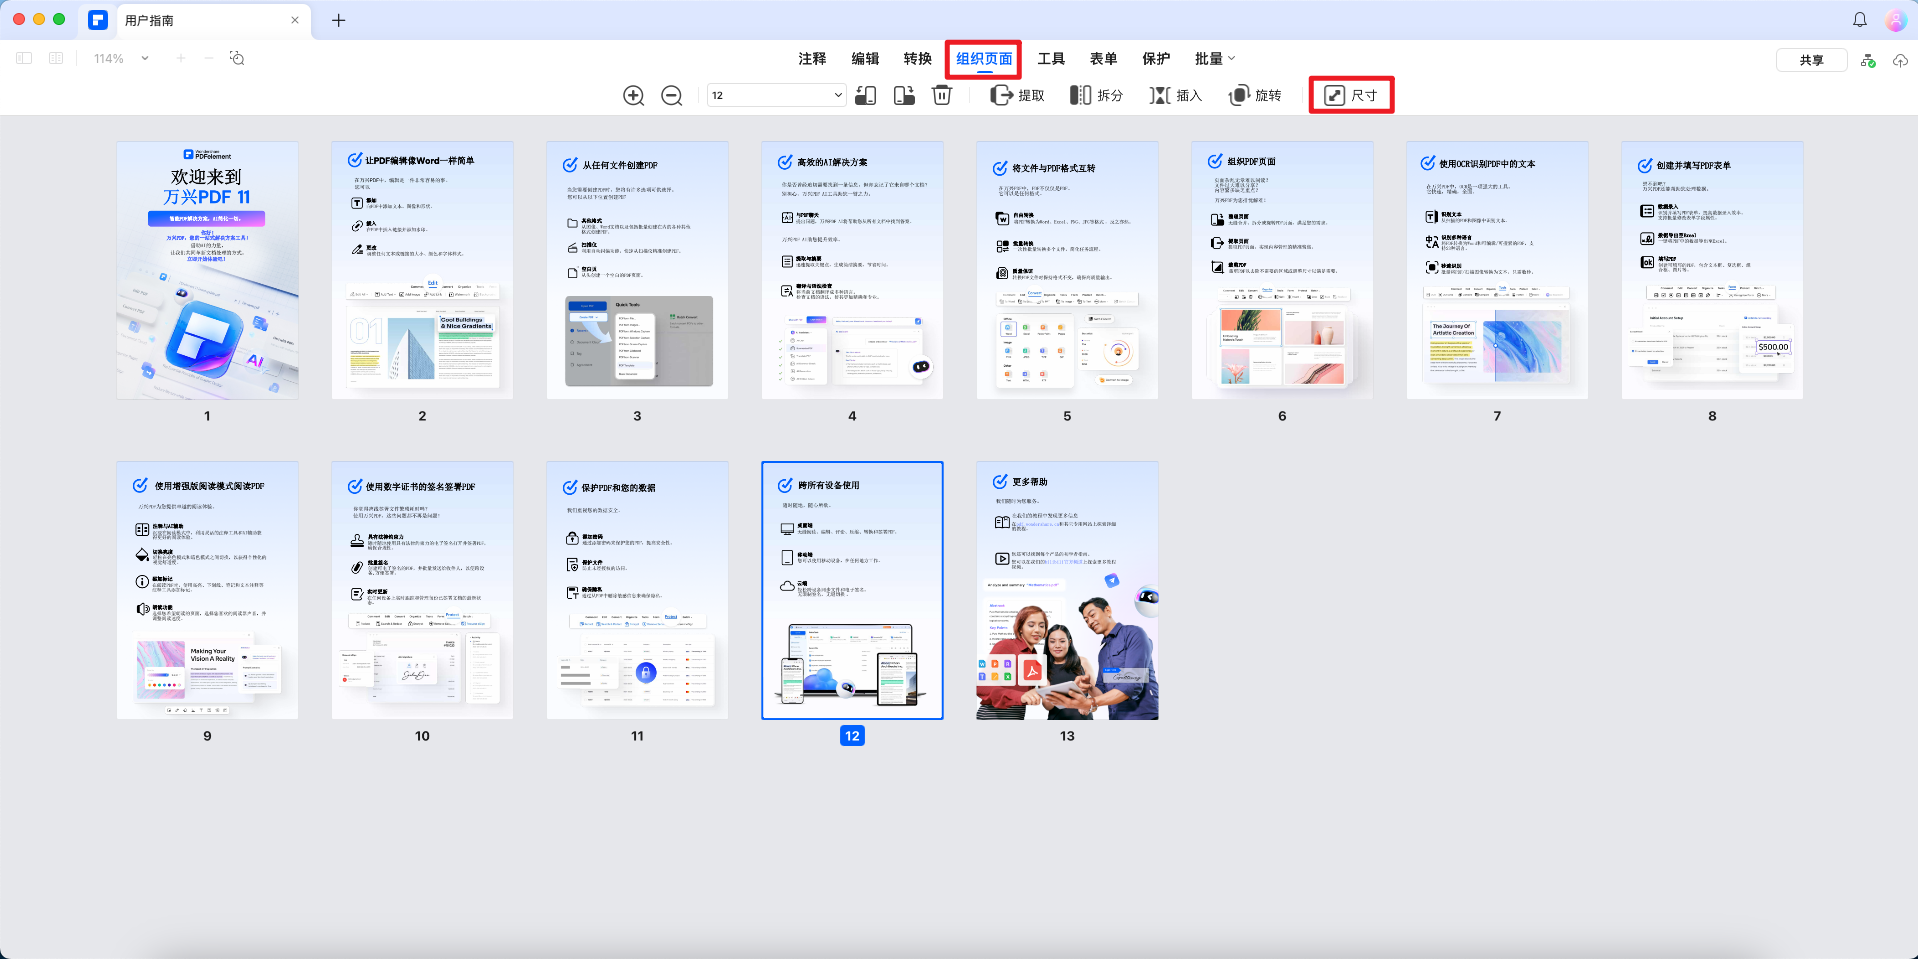Click the 共享 (Share) button
Image resolution: width=1918 pixels, height=959 pixels.
[1811, 59]
